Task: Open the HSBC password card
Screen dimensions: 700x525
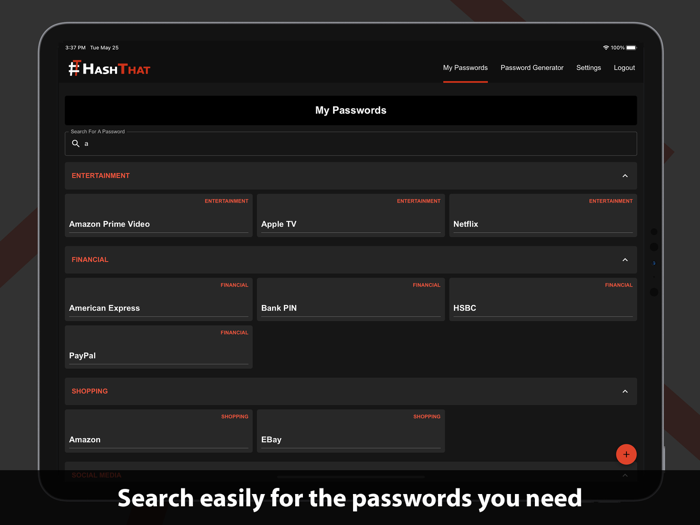Action: [x=543, y=299]
